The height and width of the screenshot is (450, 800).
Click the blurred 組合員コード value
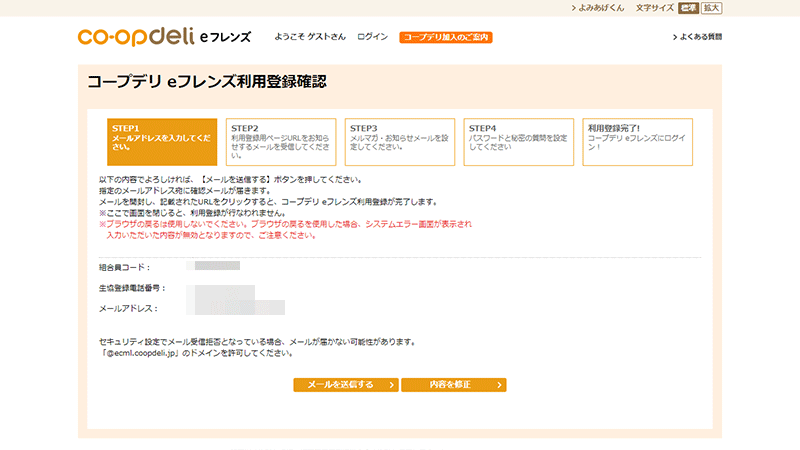[213, 266]
